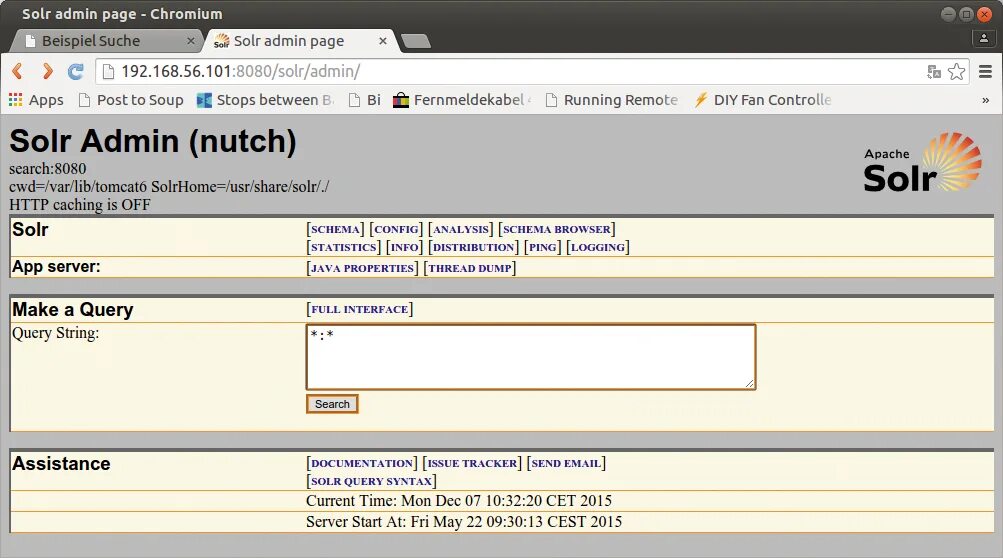1003x558 pixels.
Task: Open the DISTRIBUTION link
Action: pyautogui.click(x=473, y=247)
